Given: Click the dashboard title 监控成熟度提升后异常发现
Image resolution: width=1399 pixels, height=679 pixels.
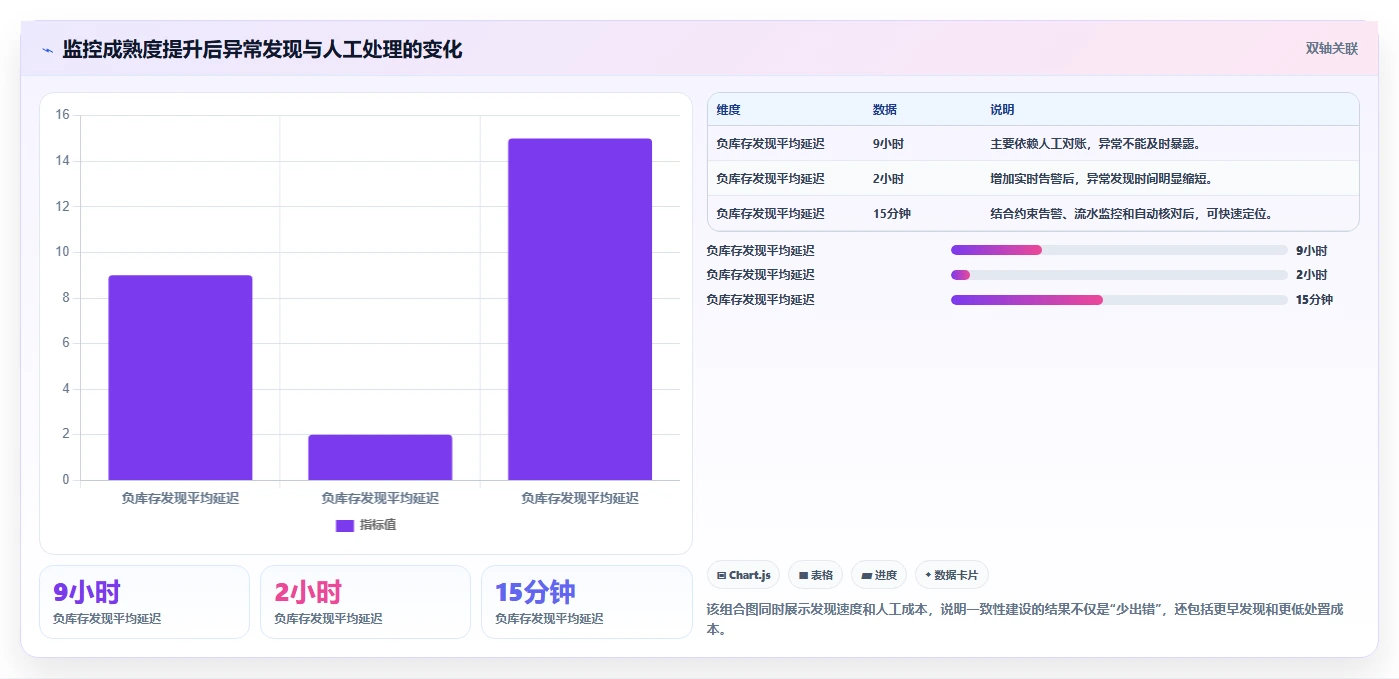Looking at the screenshot, I should 262,49.
